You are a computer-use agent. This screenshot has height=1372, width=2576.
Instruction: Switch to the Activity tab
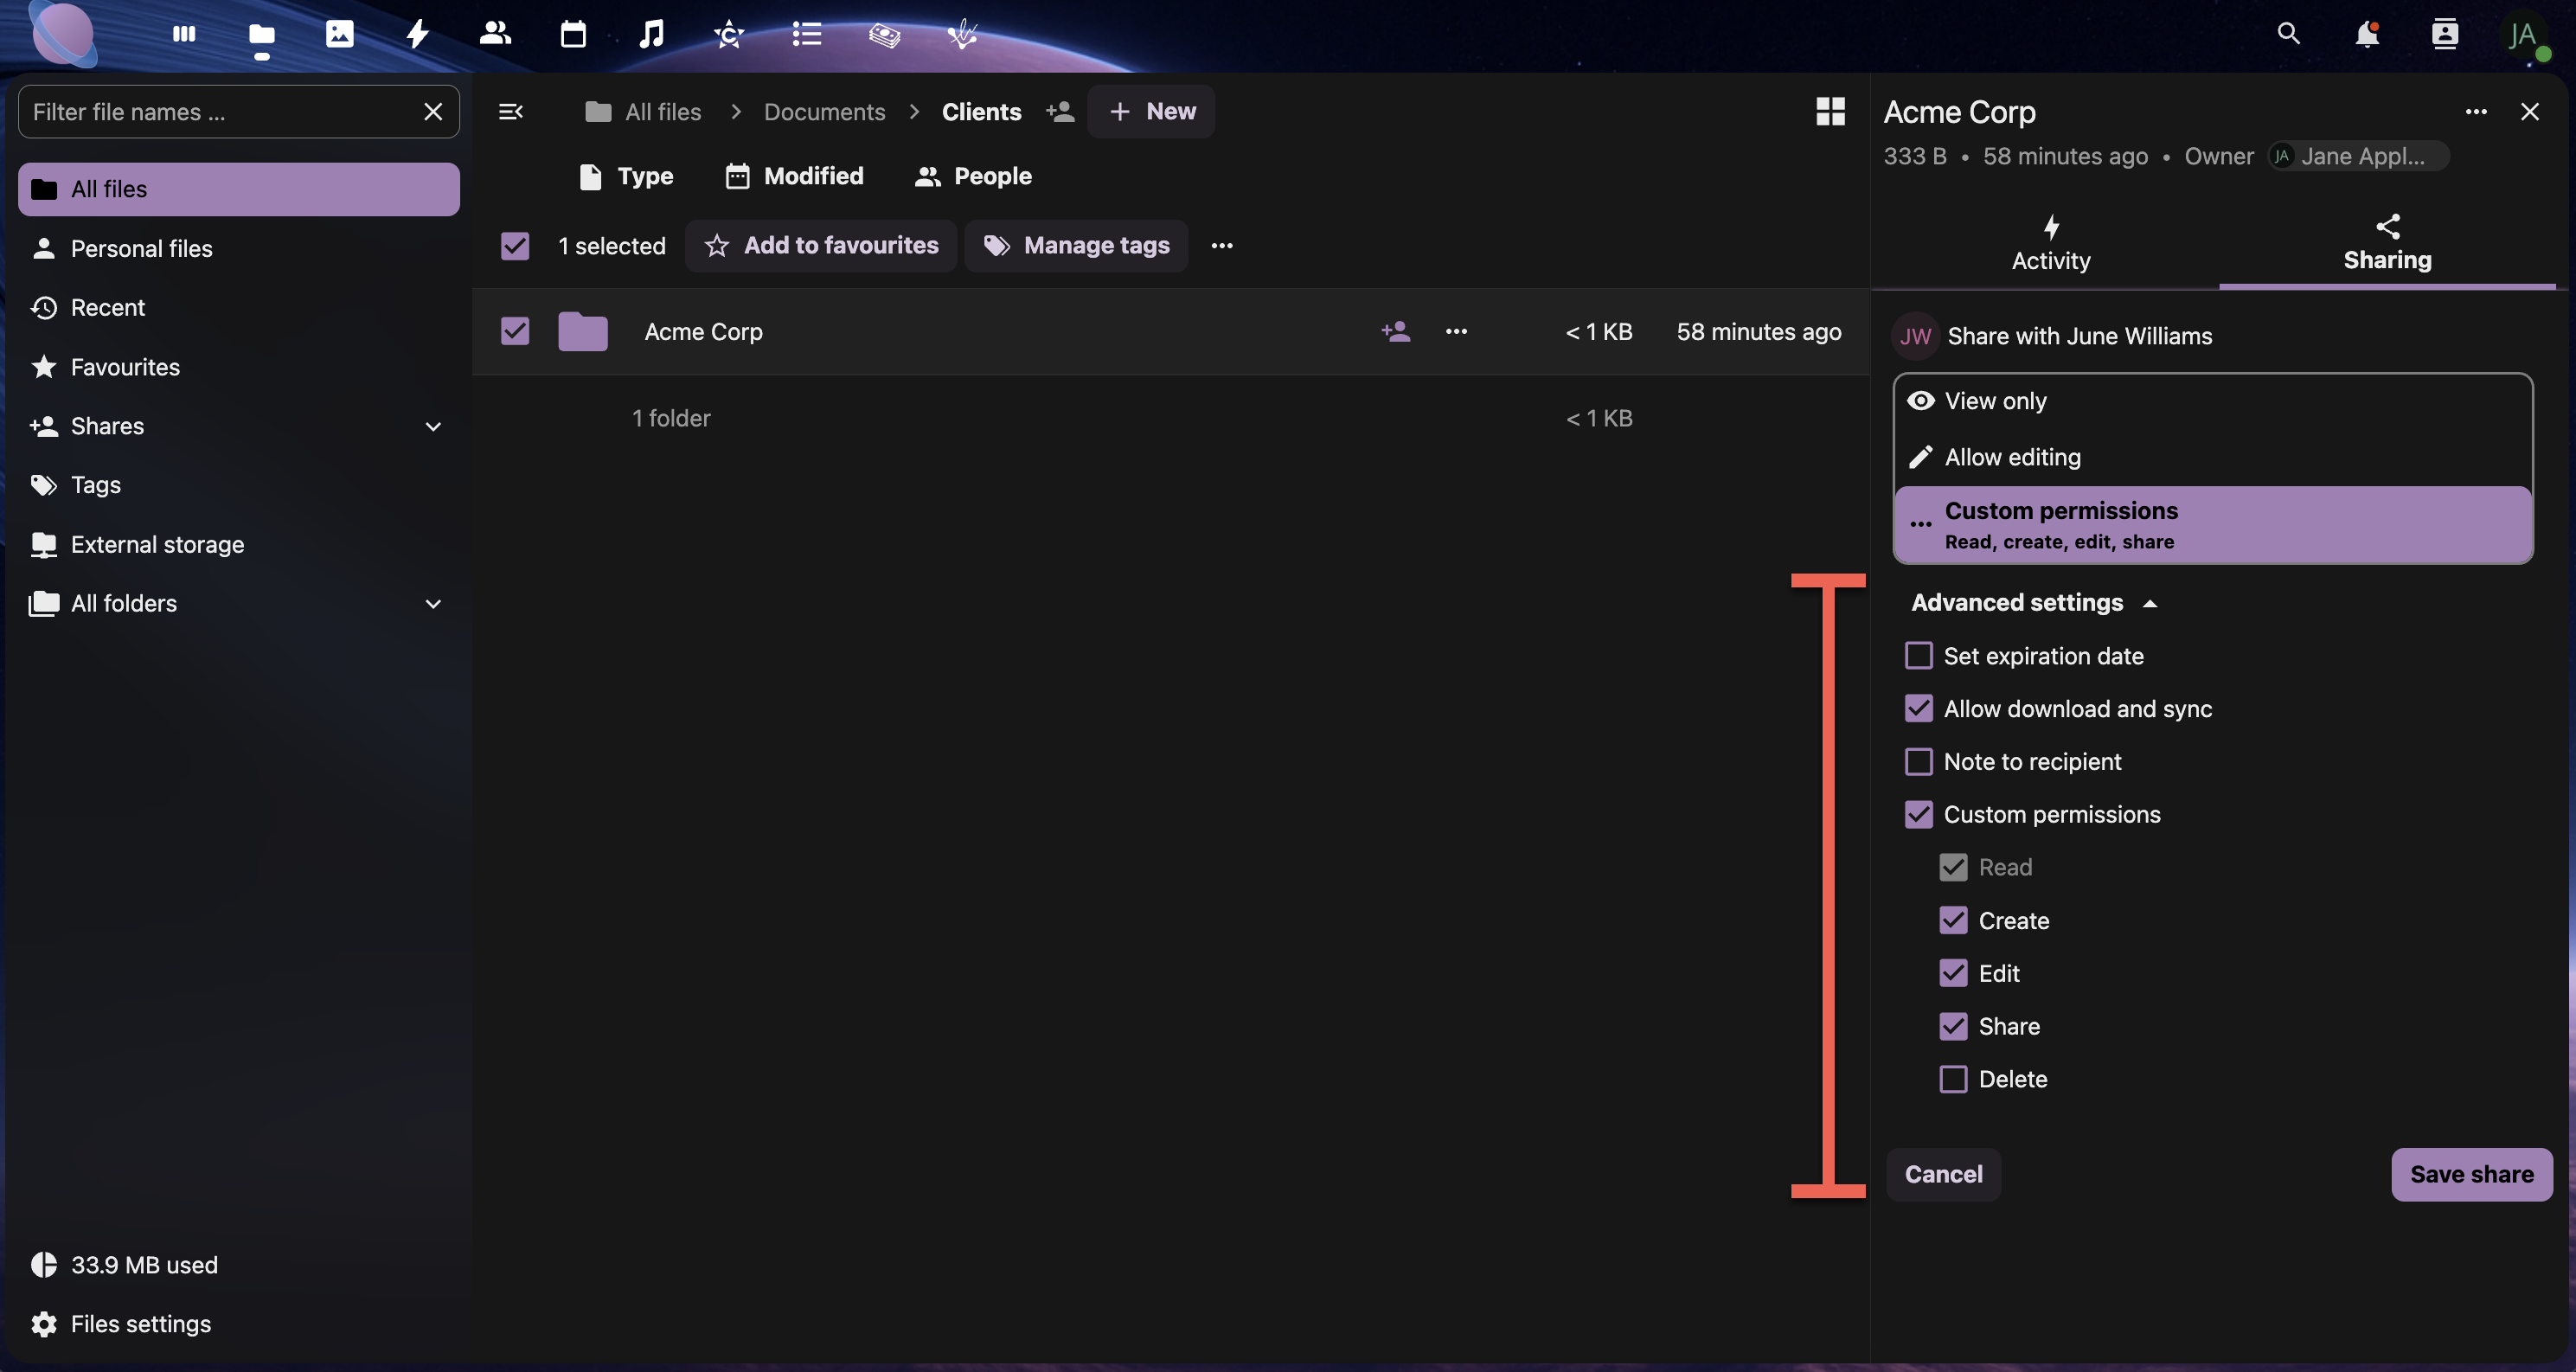pos(2050,244)
